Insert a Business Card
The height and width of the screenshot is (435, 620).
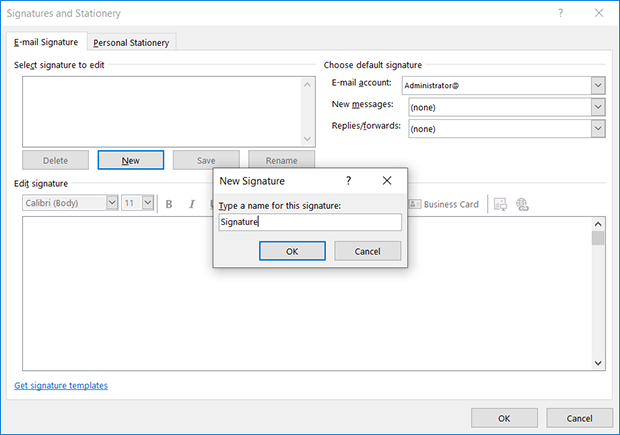444,204
